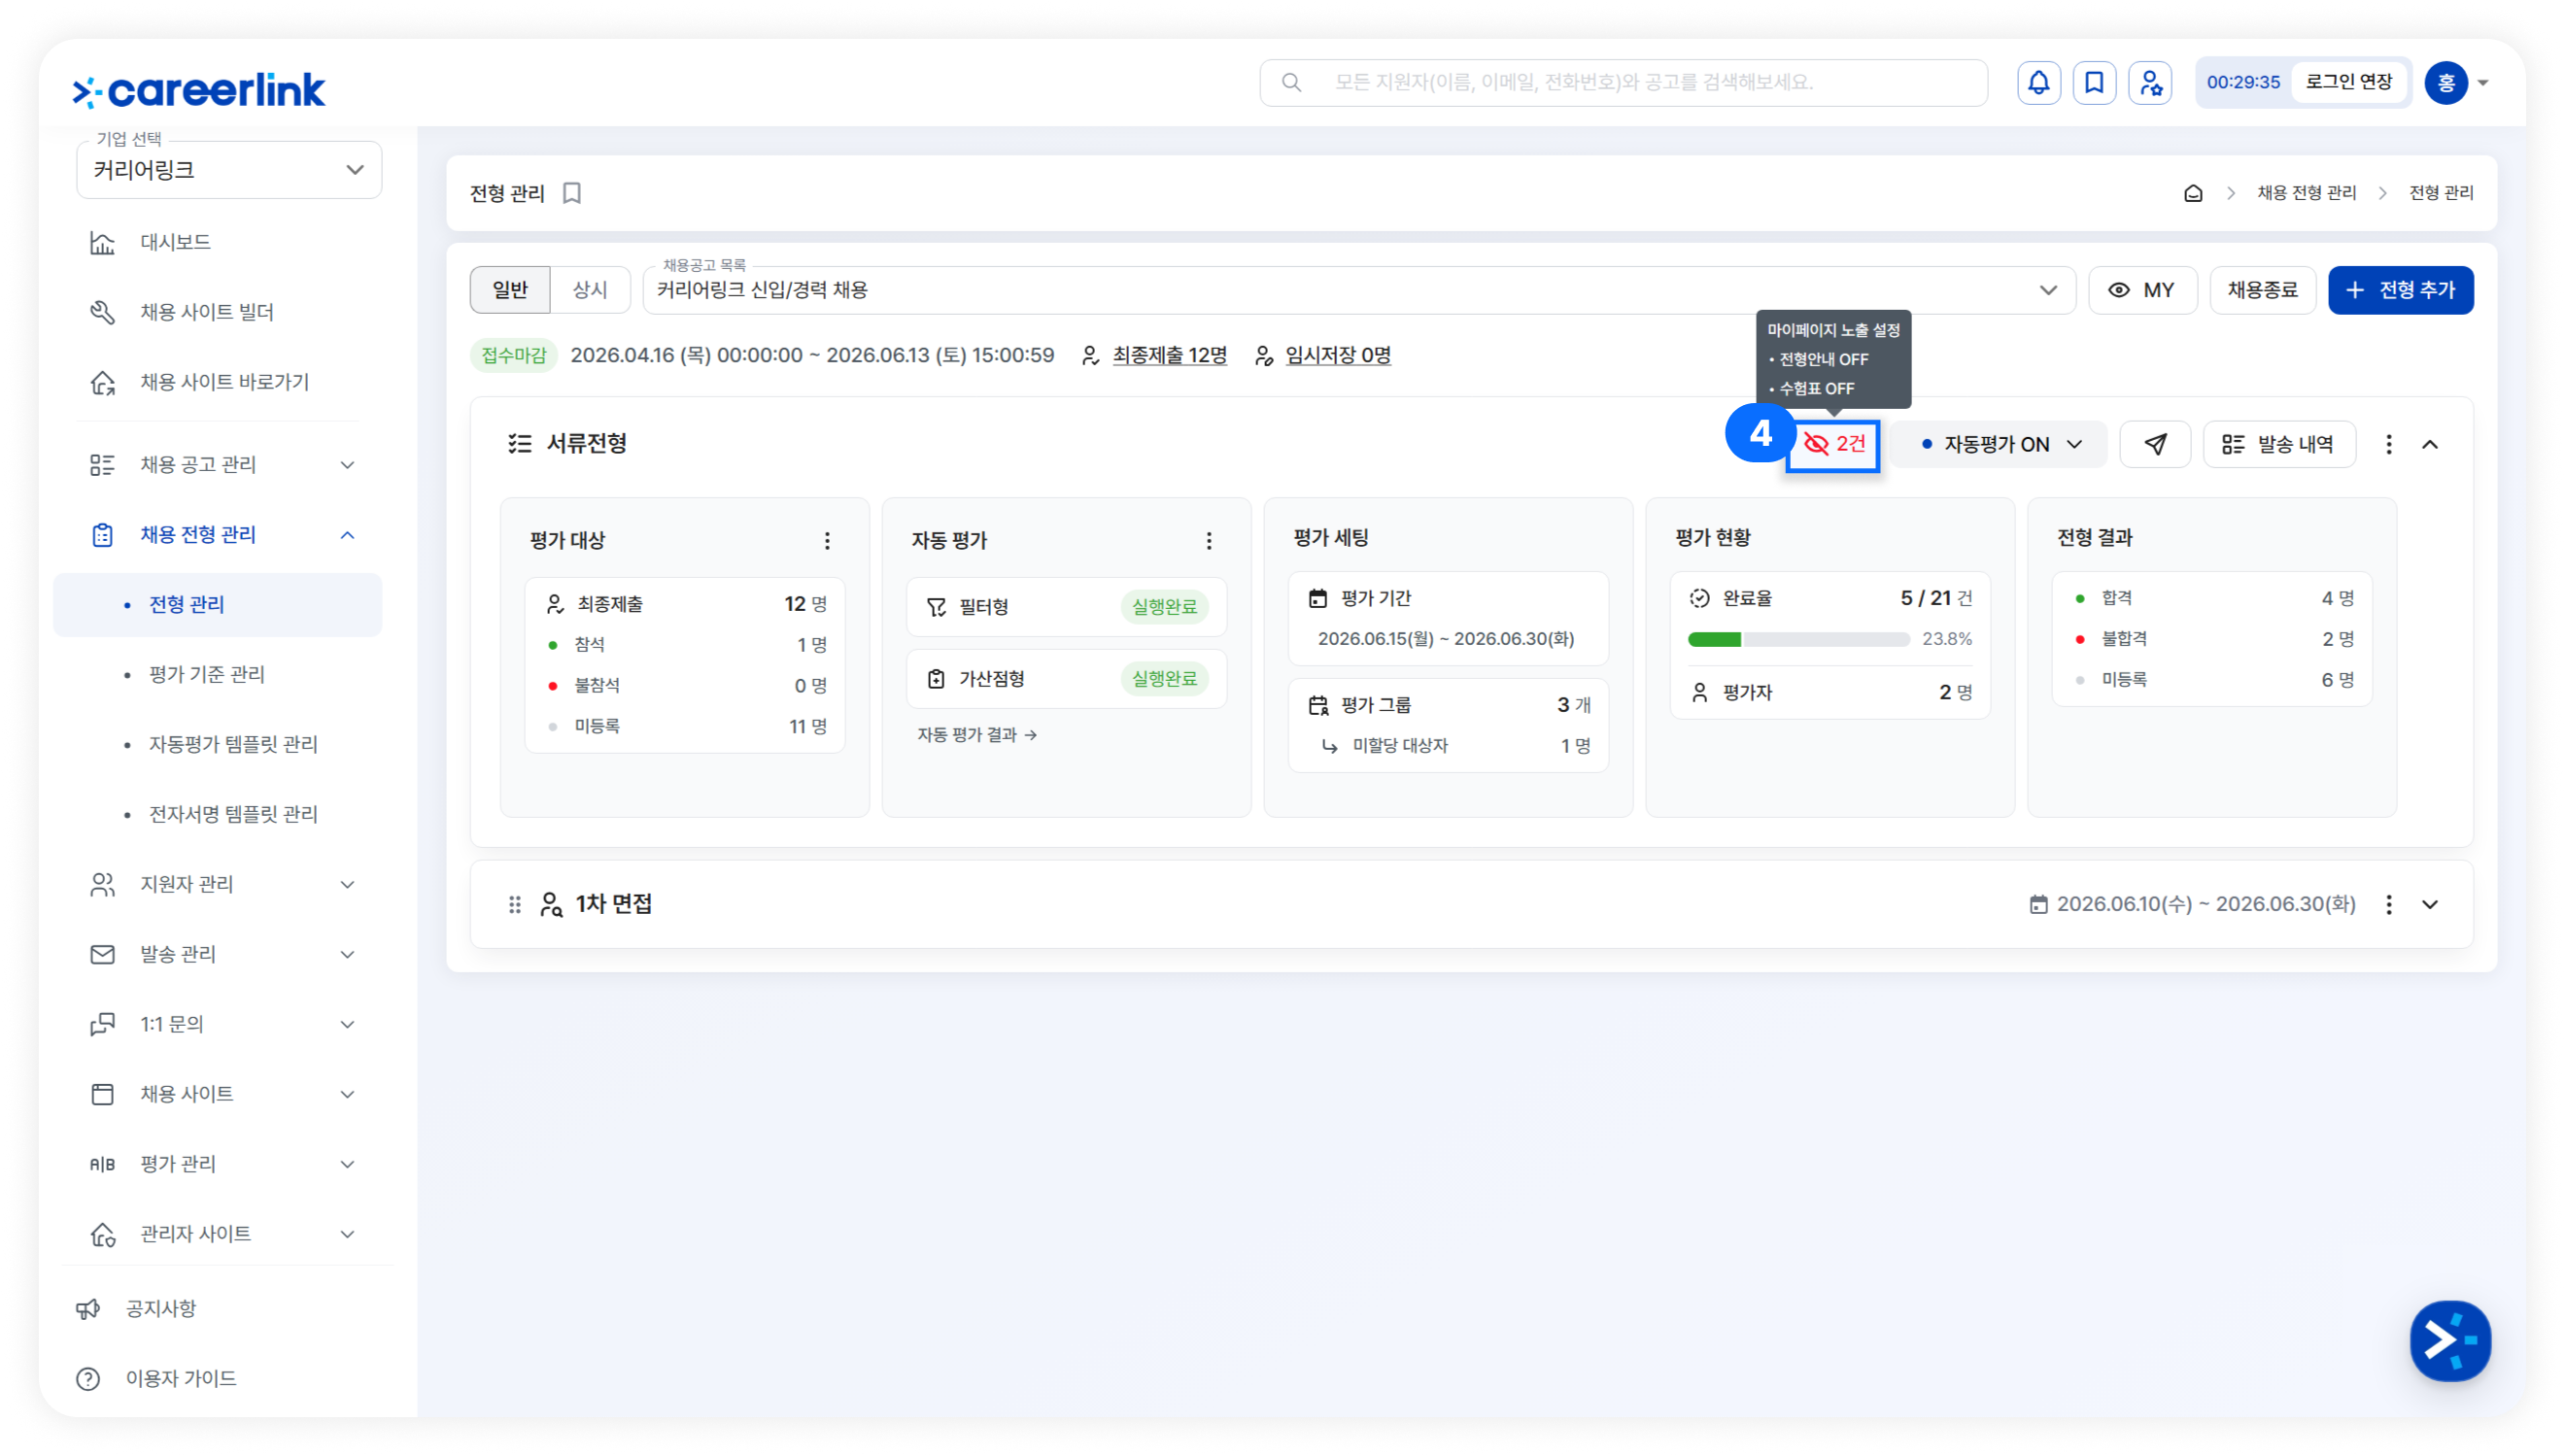Click the 평가 그룹 3 개 row
Screen dimensions: 2565x1456
coord(1448,705)
